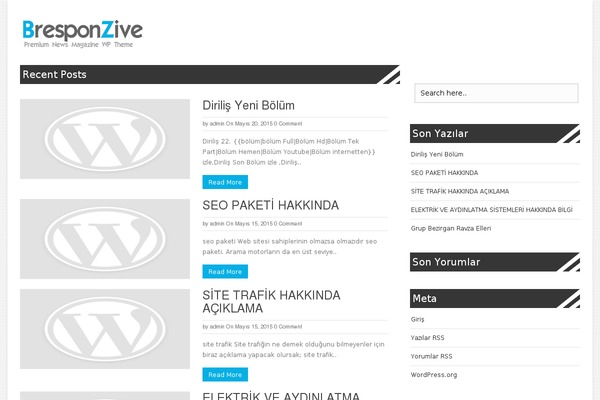This screenshot has height=400, width=600.
Task: Click the excerpt text beginning 'Diriliş 22.'
Action: [x=289, y=152]
